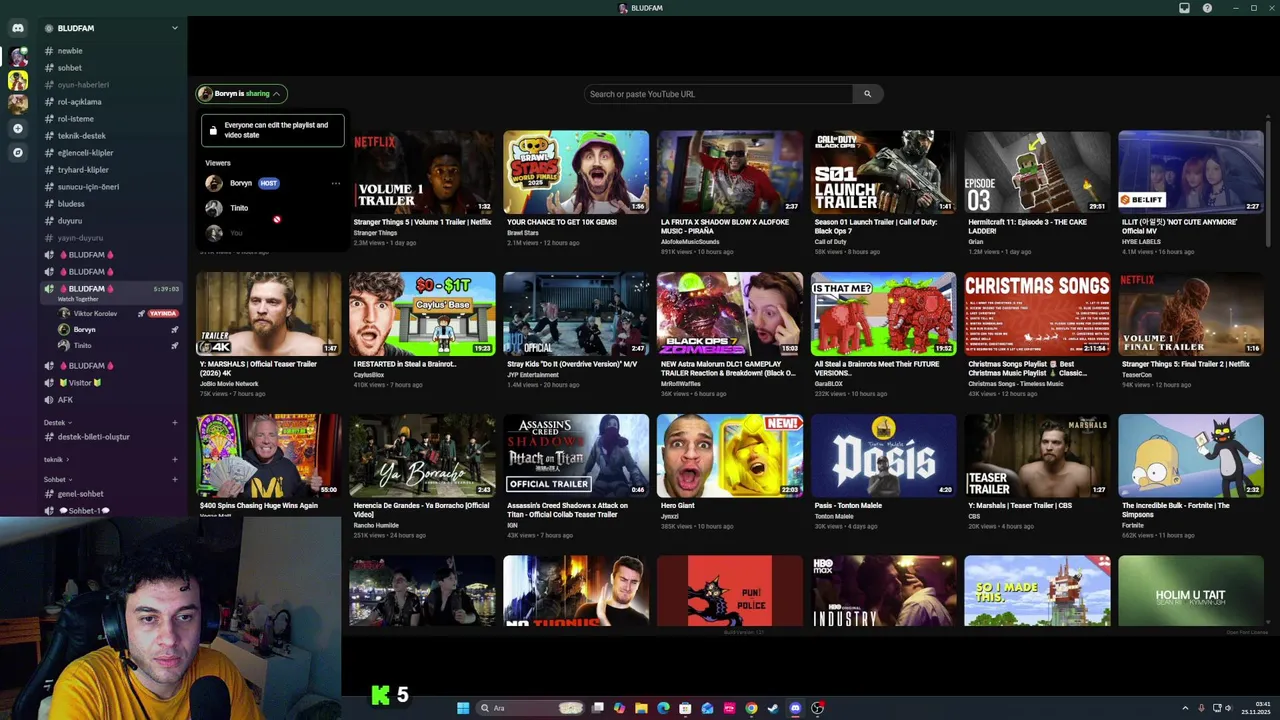
Task: Open Steam from the taskbar
Action: coord(773,708)
